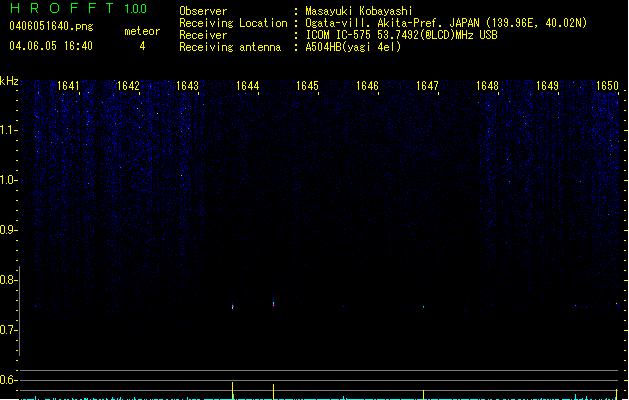Click the 1.0 kHz frequency tick label
Screen dimensions: 629x400
point(8,180)
